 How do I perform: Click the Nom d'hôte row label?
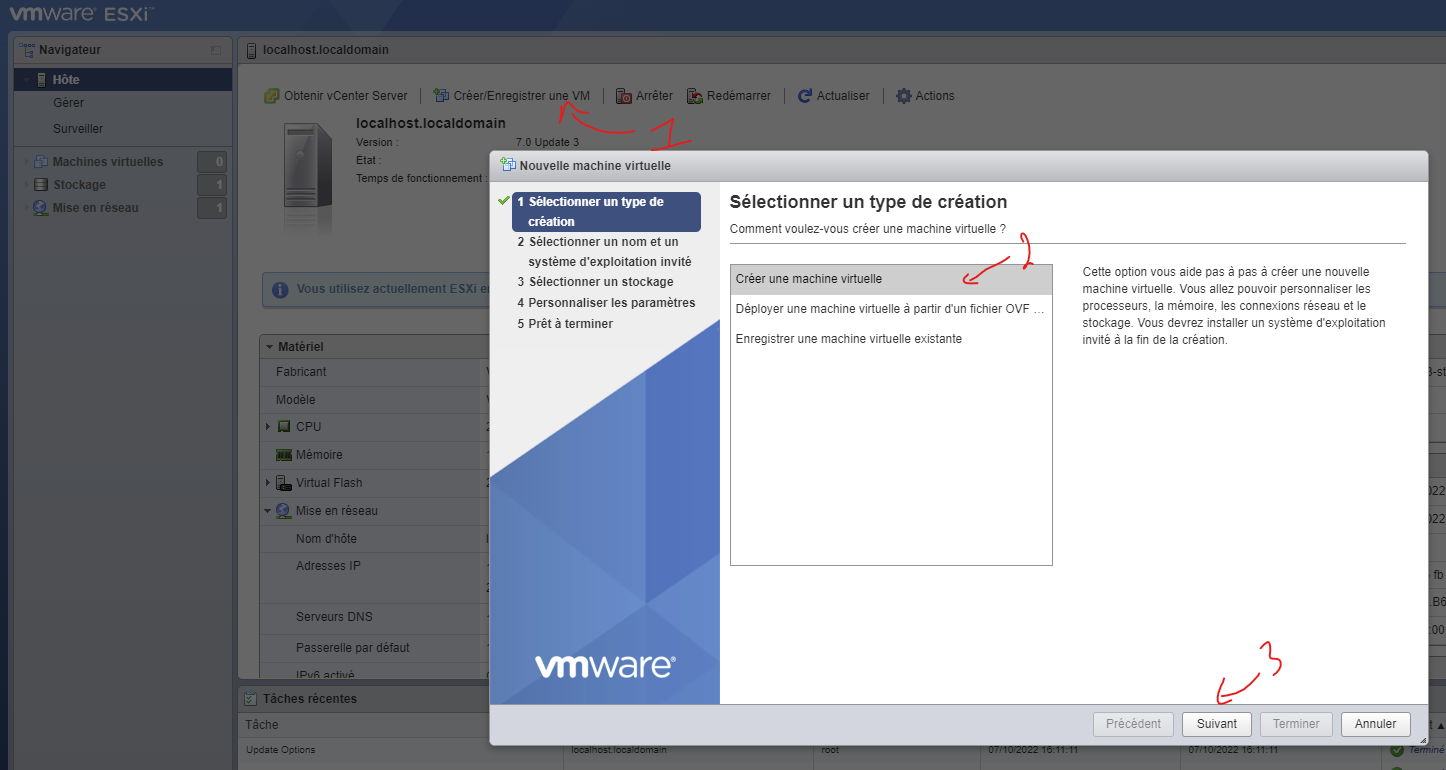[x=326, y=539]
